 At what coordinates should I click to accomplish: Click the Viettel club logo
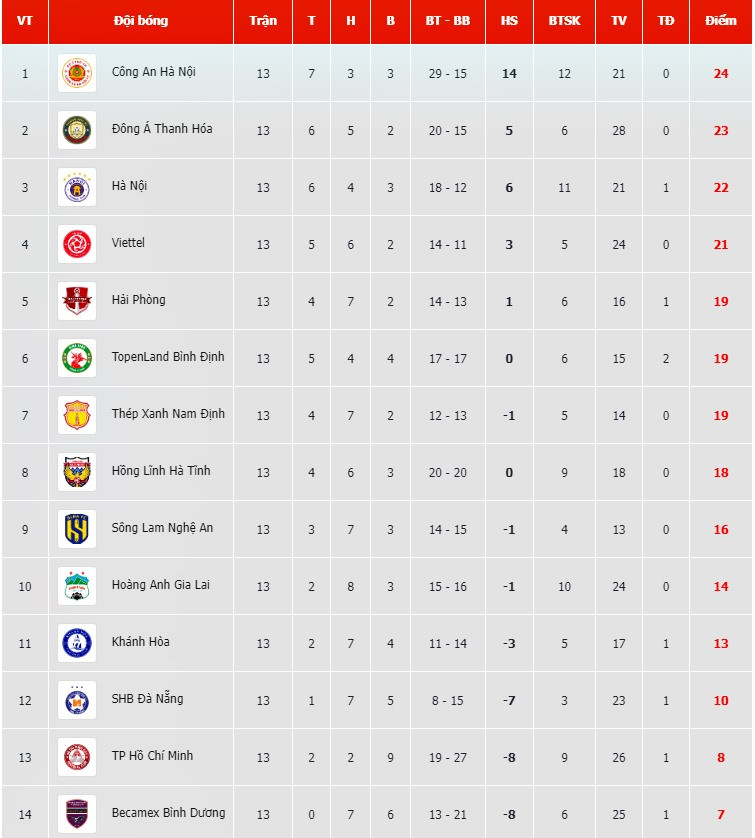coord(77,244)
